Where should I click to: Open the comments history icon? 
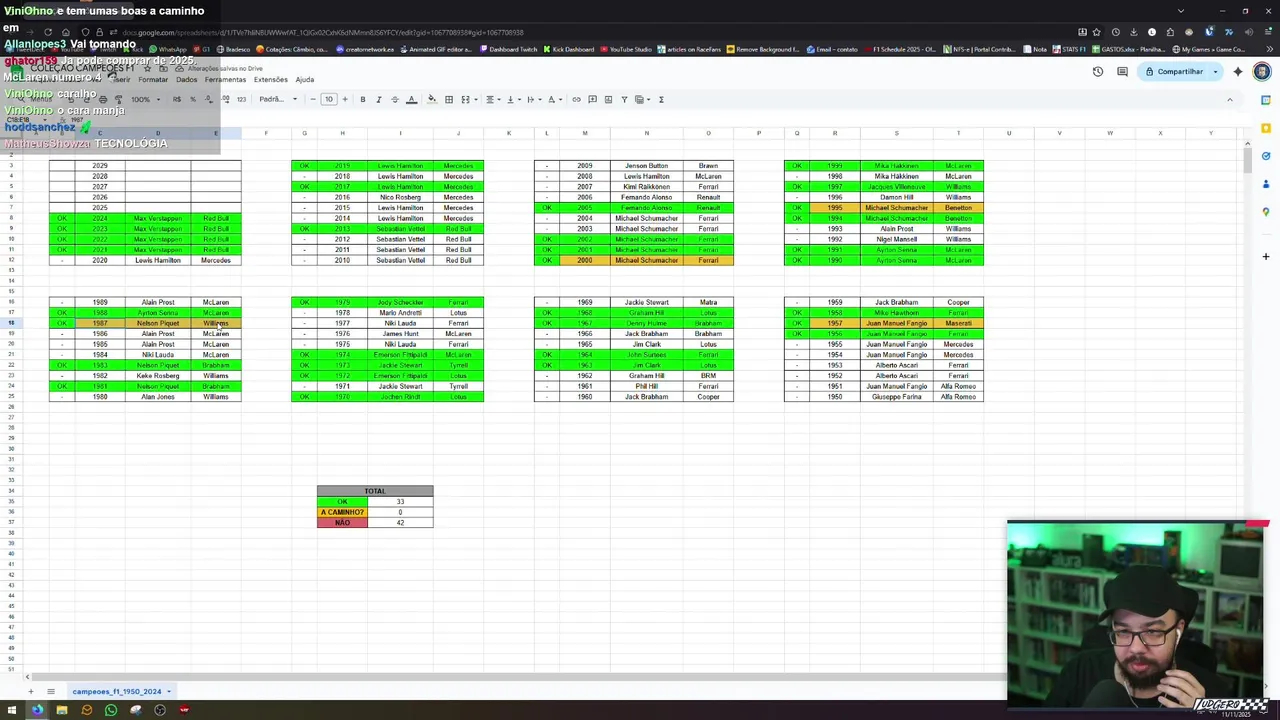click(1122, 71)
